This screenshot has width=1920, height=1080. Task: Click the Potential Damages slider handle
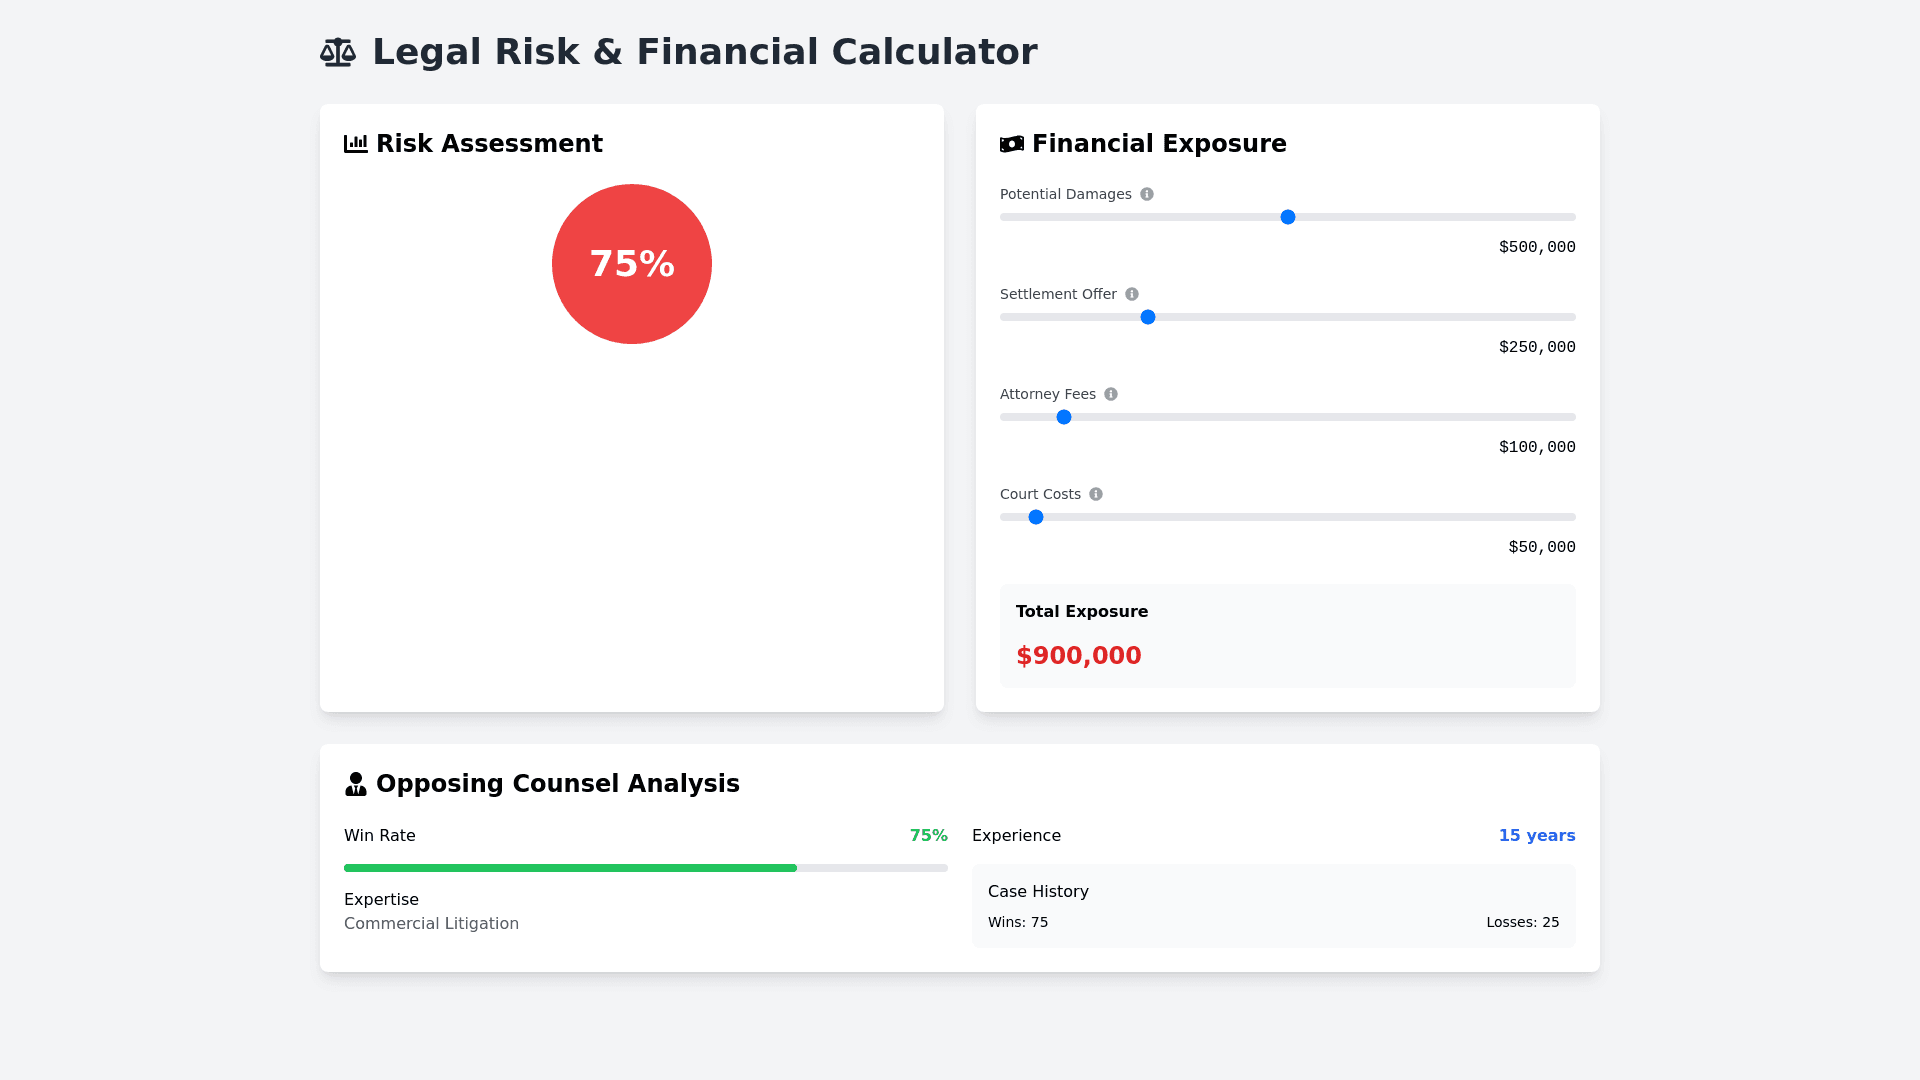1288,217
